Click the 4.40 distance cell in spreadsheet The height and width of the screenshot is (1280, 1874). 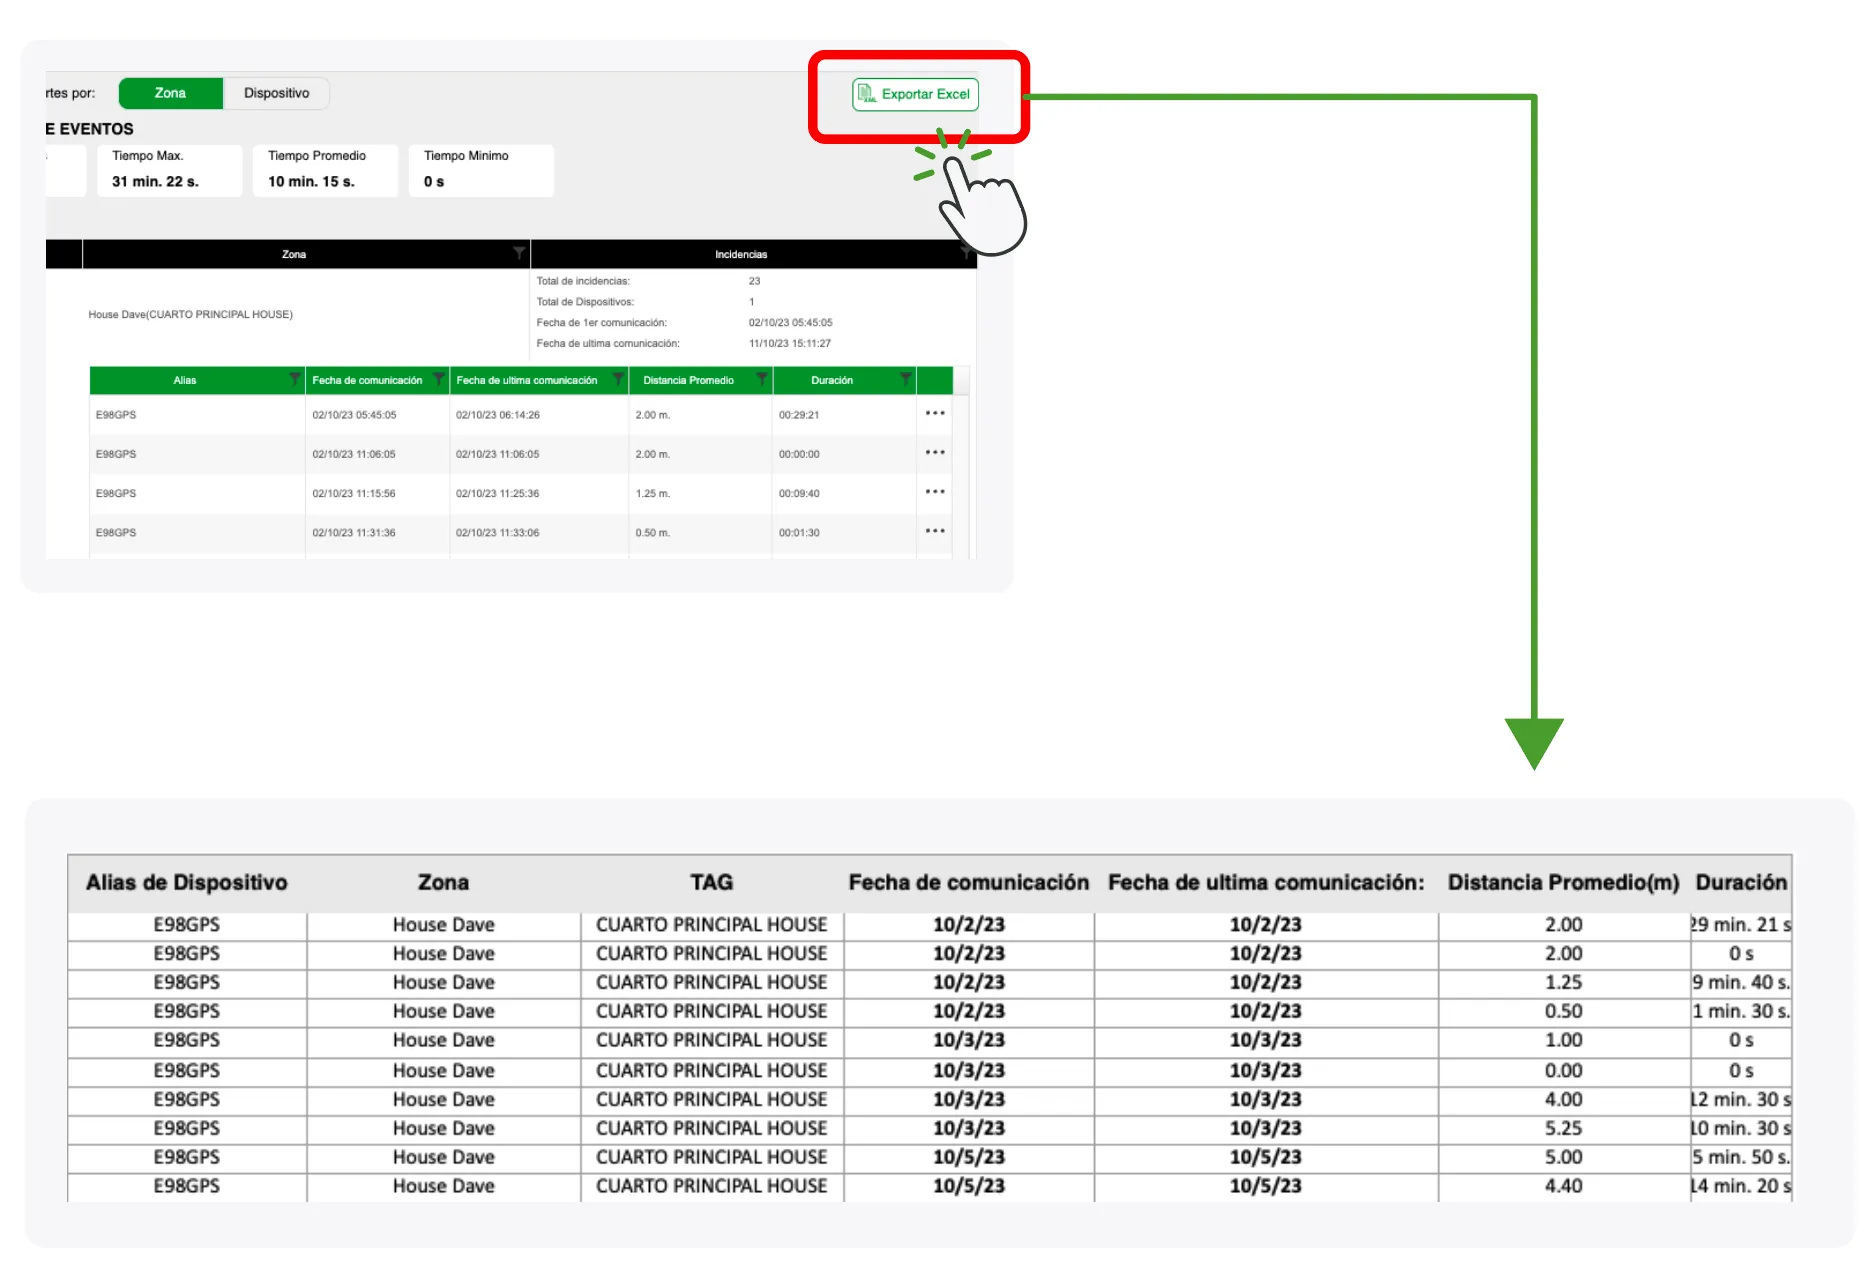[x=1563, y=1186]
